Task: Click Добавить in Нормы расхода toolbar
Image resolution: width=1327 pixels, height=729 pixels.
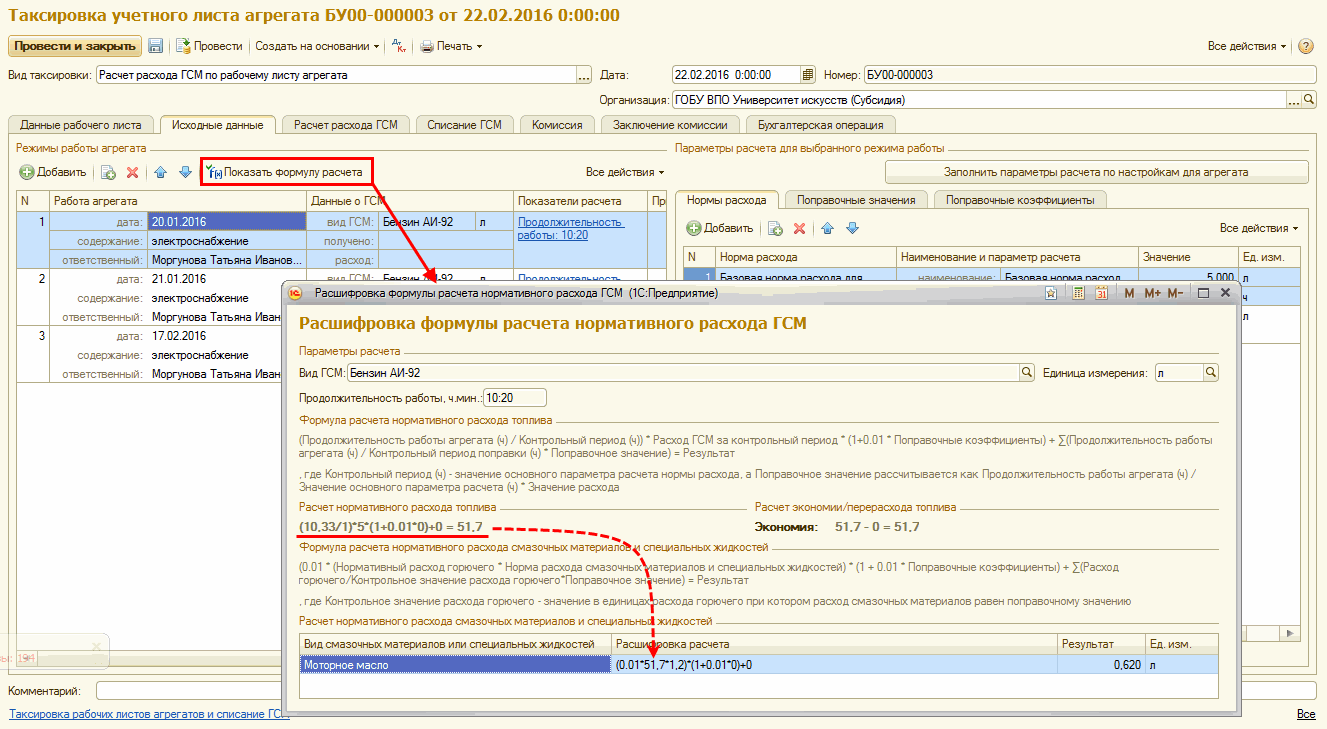Action: pyautogui.click(x=720, y=228)
